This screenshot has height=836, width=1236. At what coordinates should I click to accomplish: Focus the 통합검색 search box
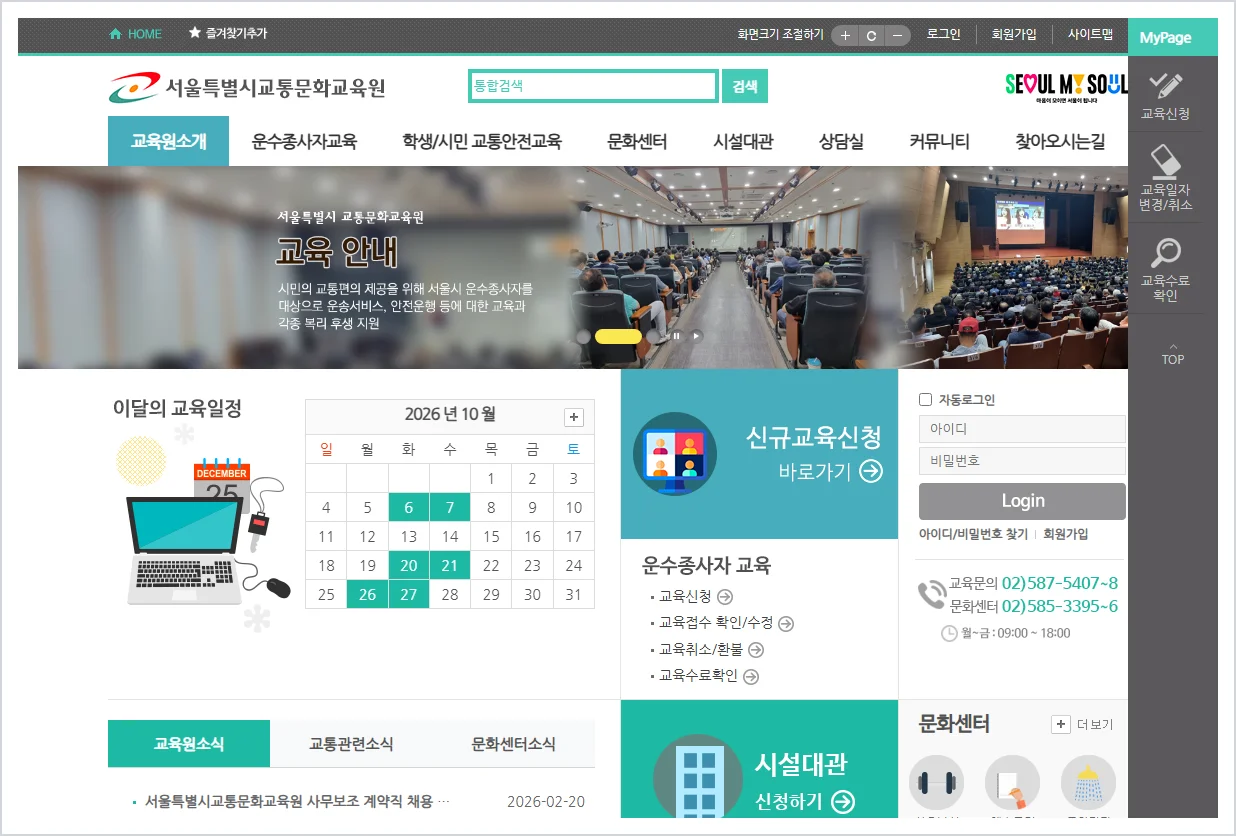point(593,86)
